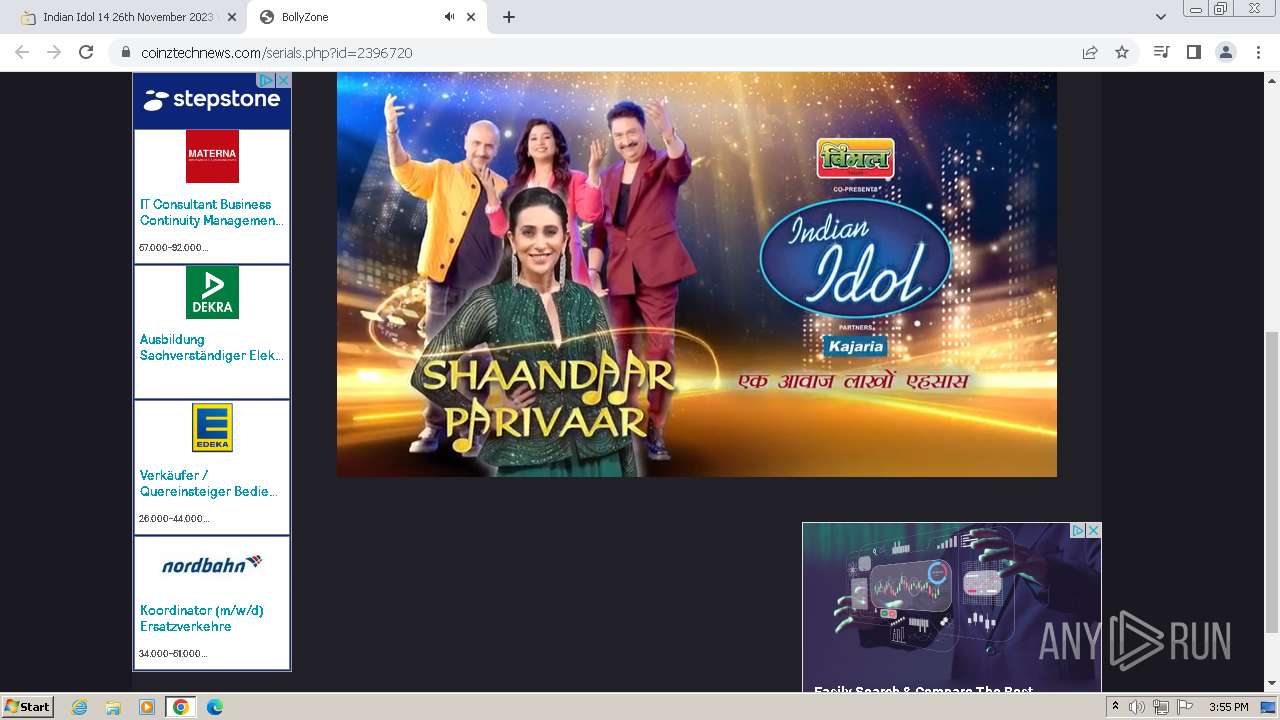Go forward to next page
Viewport: 1280px width, 720px height.
(54, 52)
